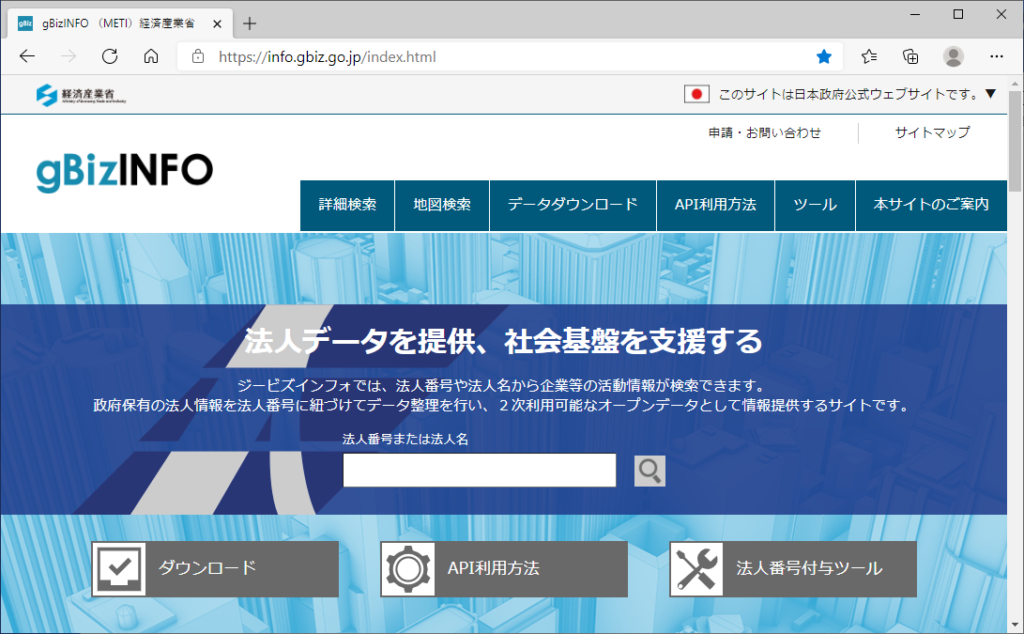Image resolution: width=1024 pixels, height=634 pixels.
Task: Click the 法人番号または法人名 search field
Action: click(479, 470)
